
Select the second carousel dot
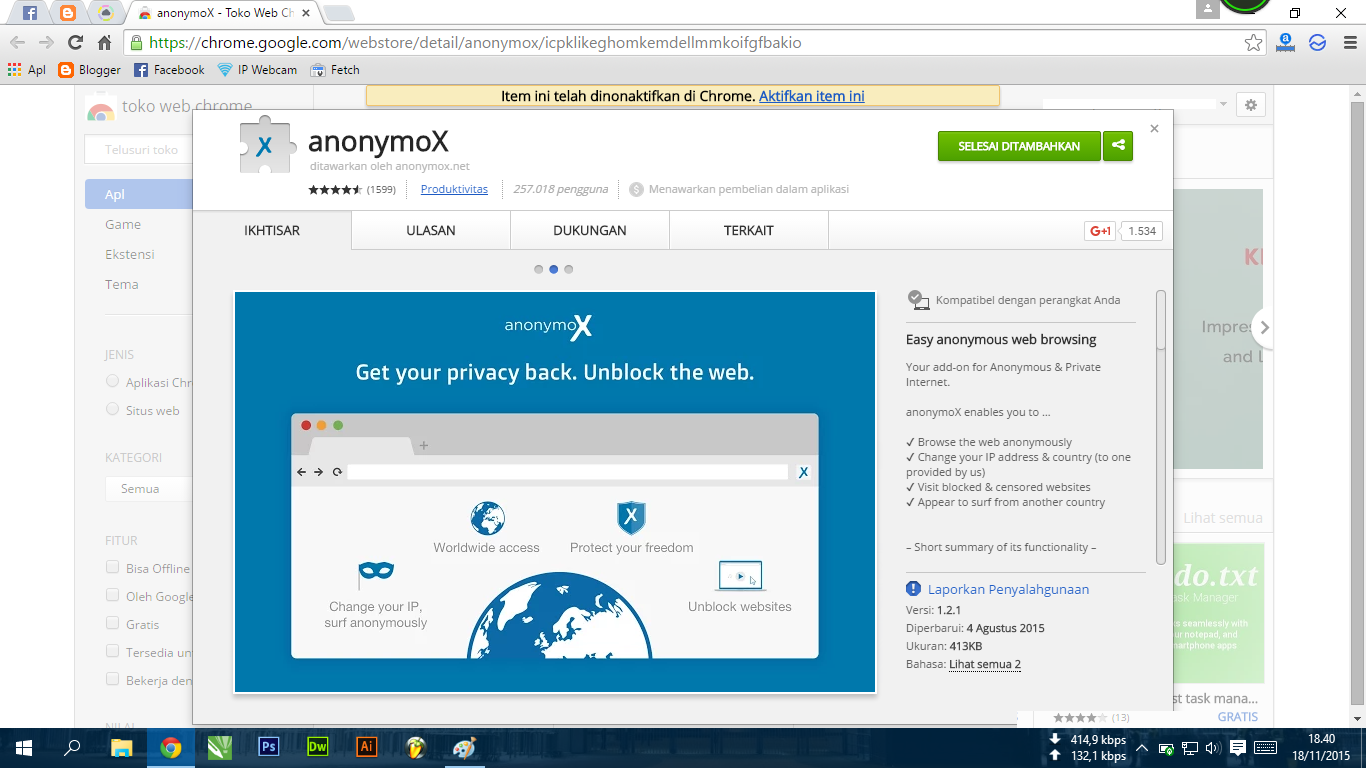click(554, 269)
